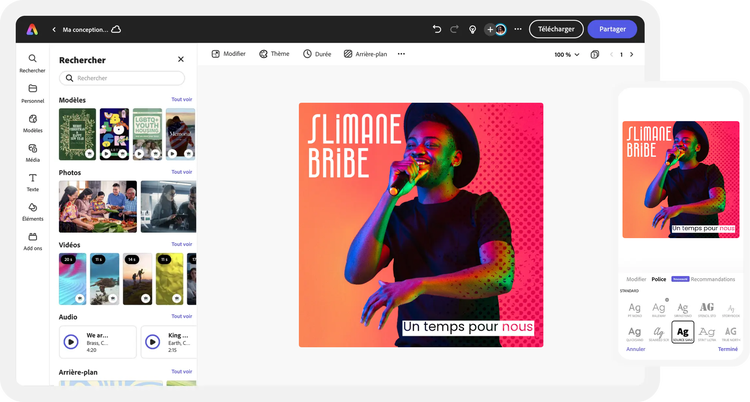This screenshot has width=750, height=402.
Task: Open the Thème options
Action: click(274, 54)
